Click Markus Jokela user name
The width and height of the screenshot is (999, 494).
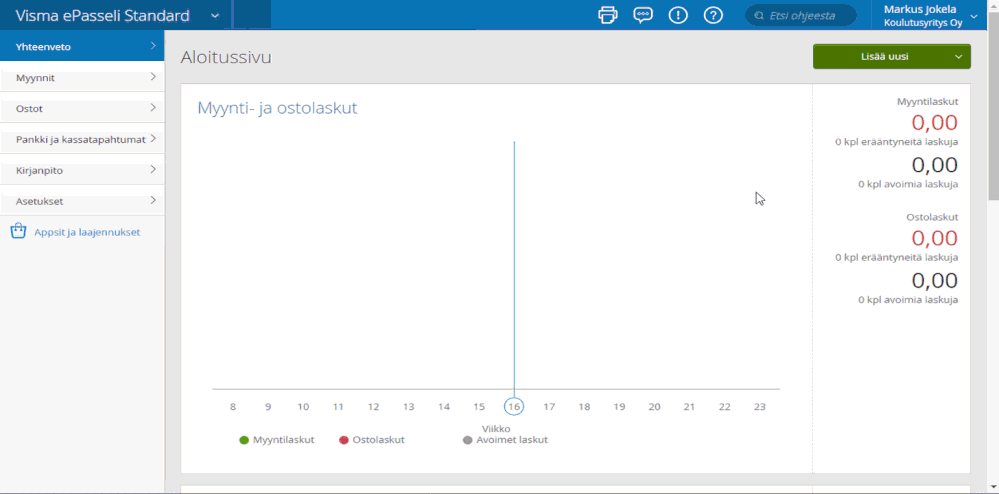point(919,10)
